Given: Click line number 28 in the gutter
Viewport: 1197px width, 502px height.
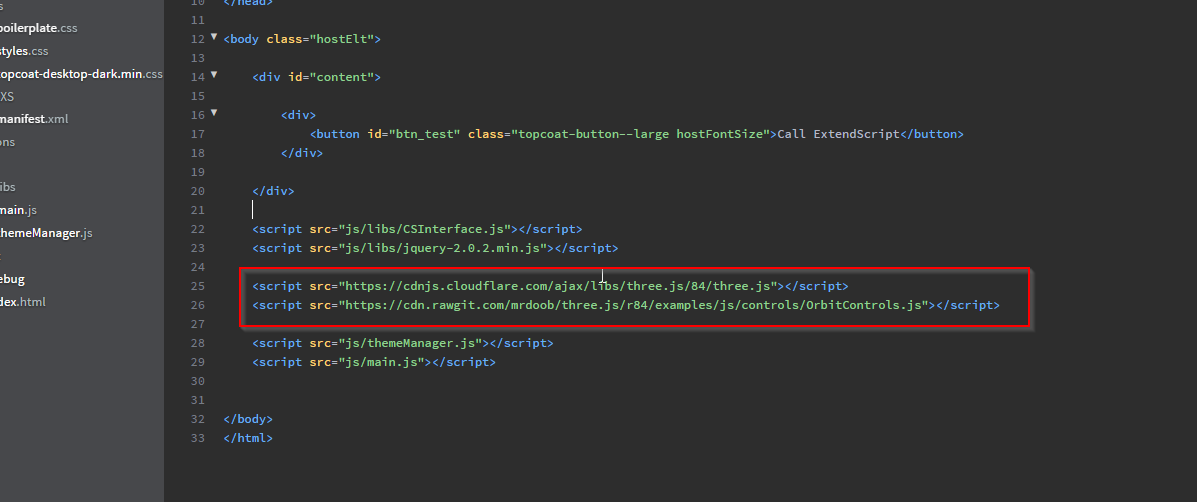Looking at the screenshot, I should 197,343.
